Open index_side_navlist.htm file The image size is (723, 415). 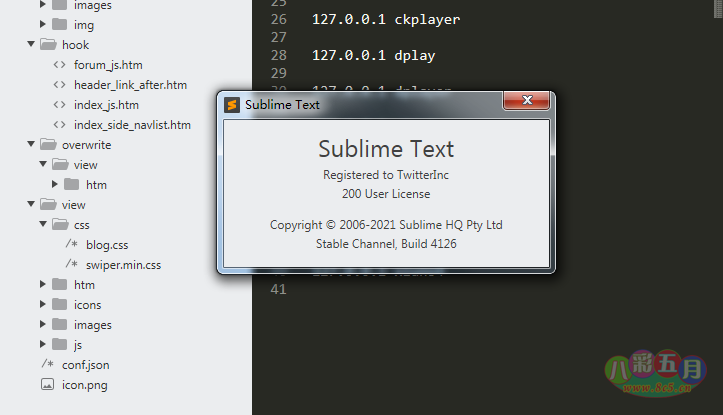(x=132, y=125)
